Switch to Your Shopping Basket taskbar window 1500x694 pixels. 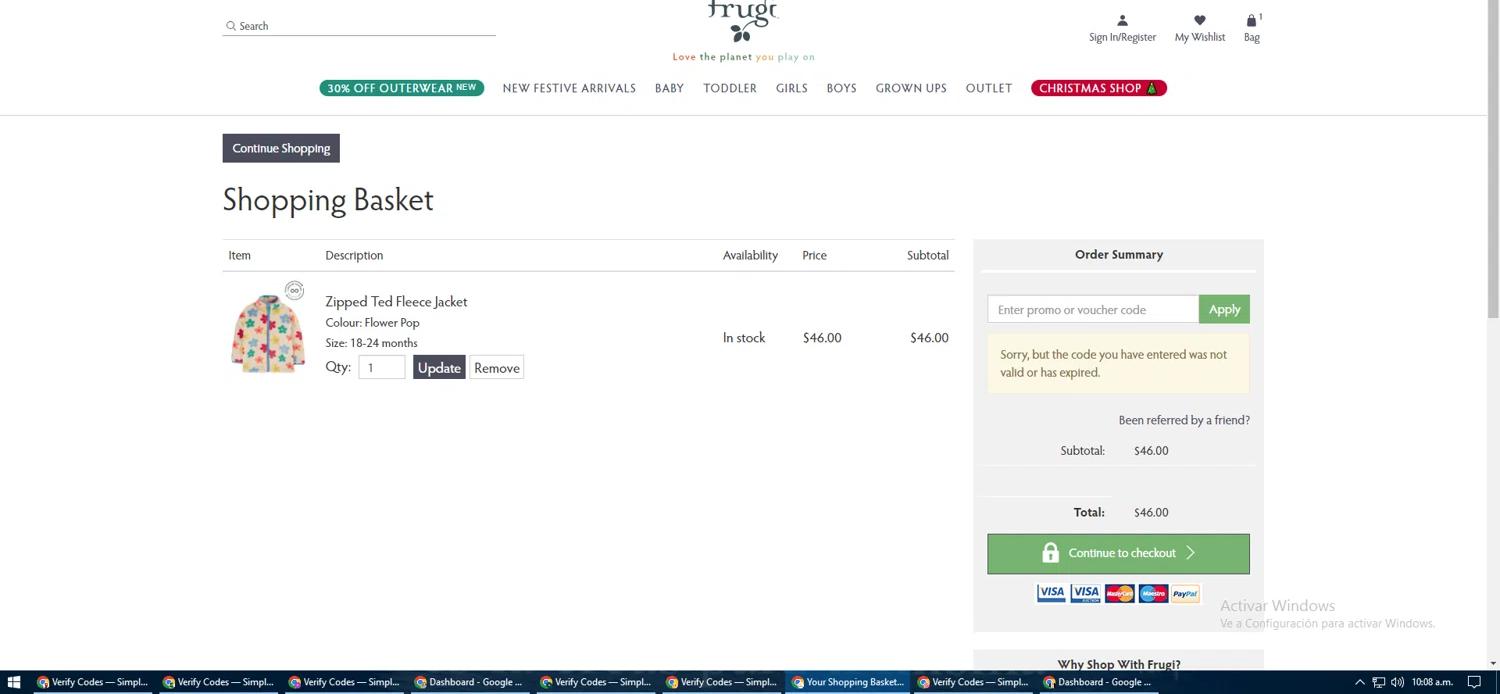click(x=848, y=682)
